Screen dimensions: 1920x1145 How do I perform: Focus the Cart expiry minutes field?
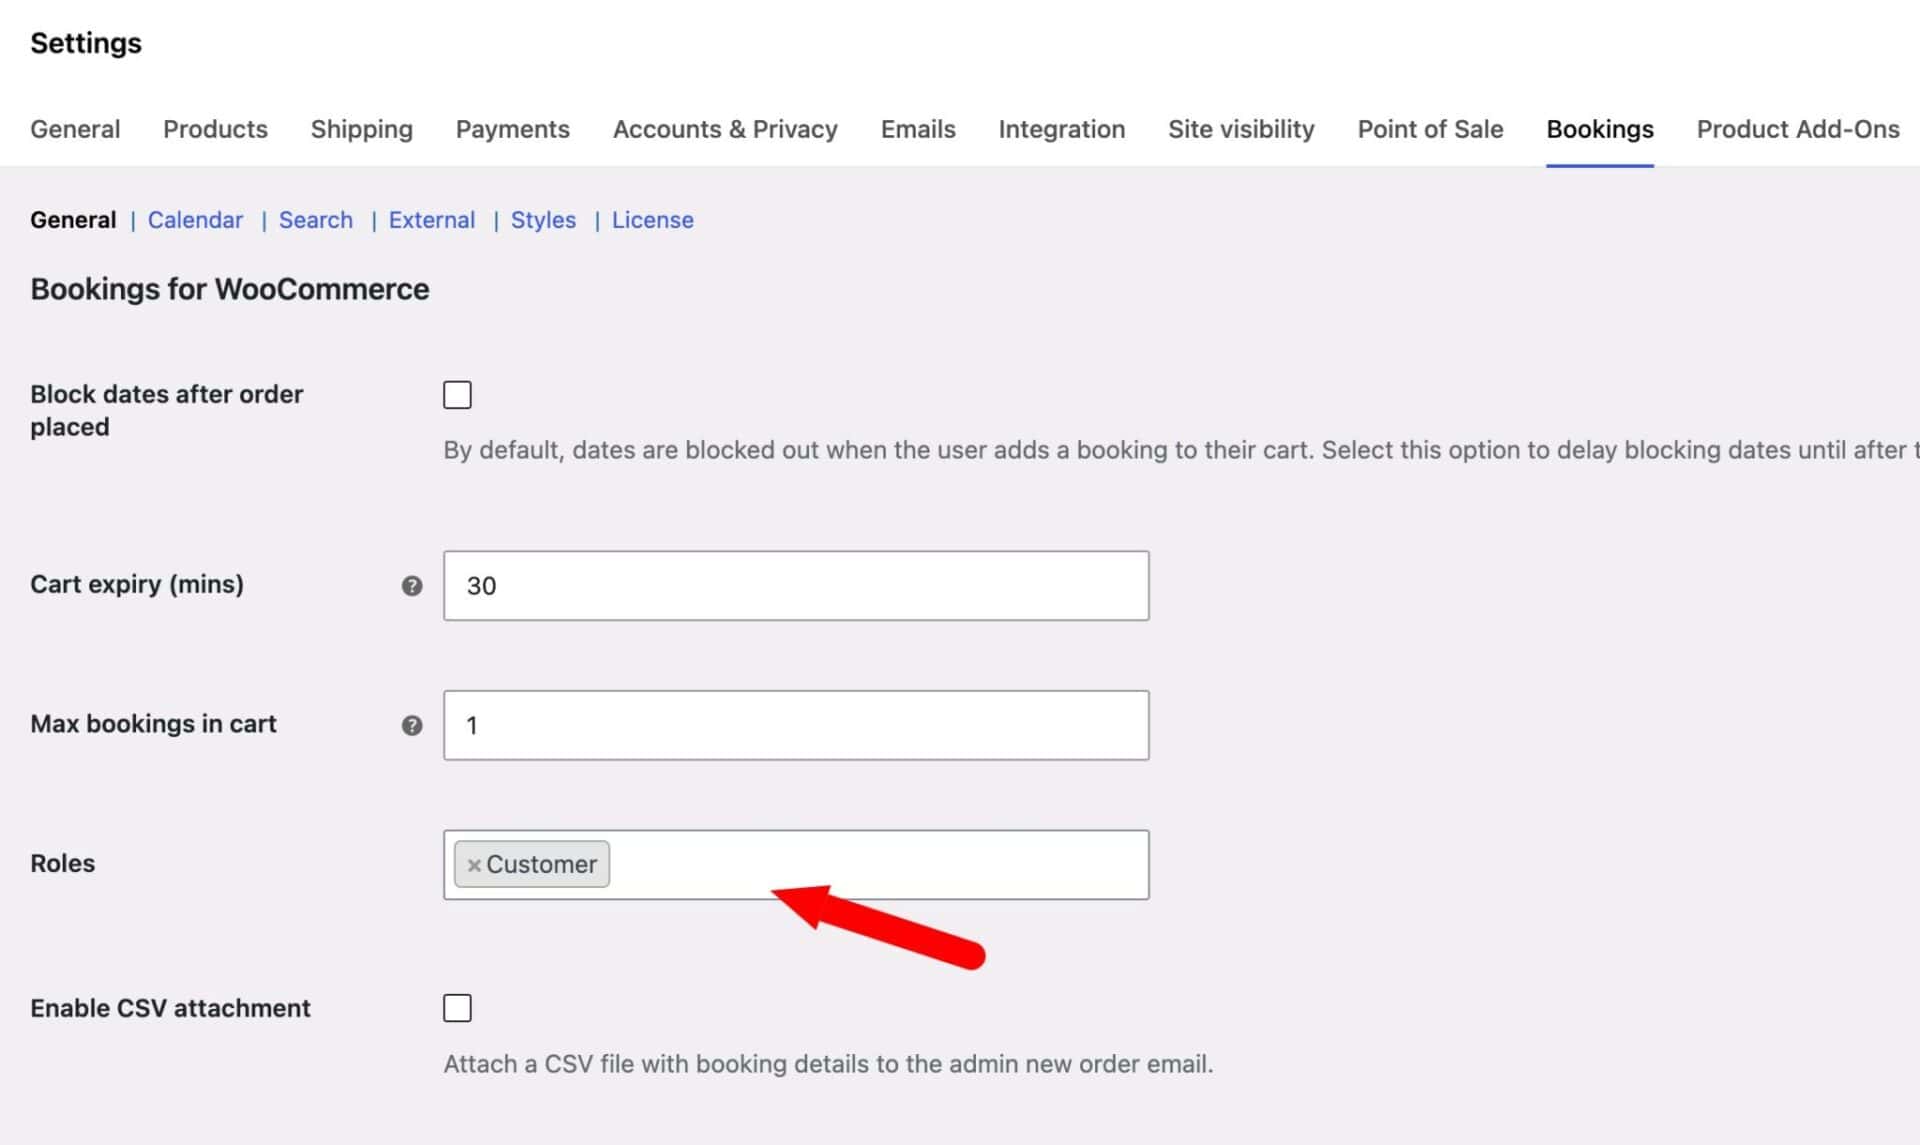click(796, 586)
